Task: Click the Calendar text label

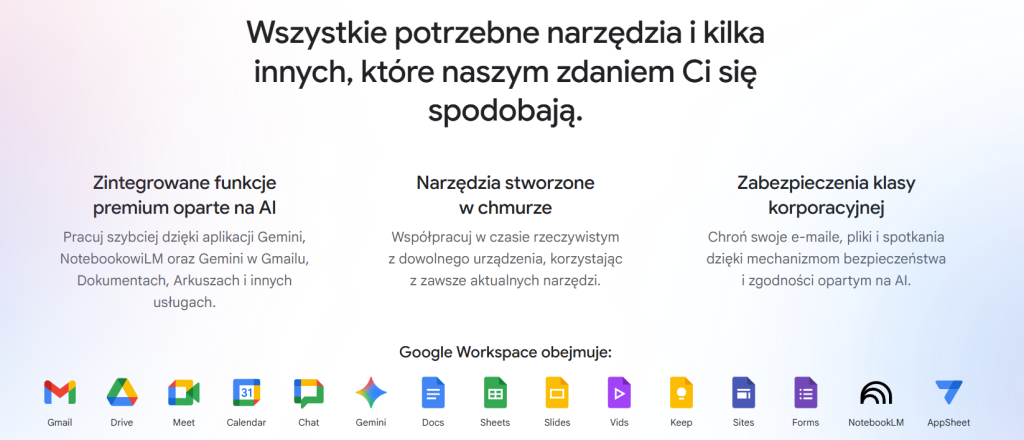Action: pos(246,422)
